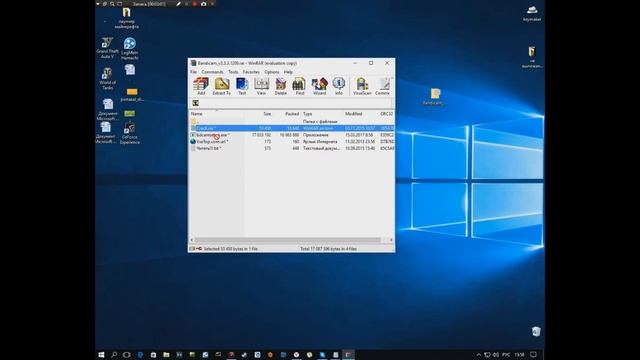Click the magnifier icon in recorder bar
This screenshot has width=640, height=360.
(x=112, y=4)
